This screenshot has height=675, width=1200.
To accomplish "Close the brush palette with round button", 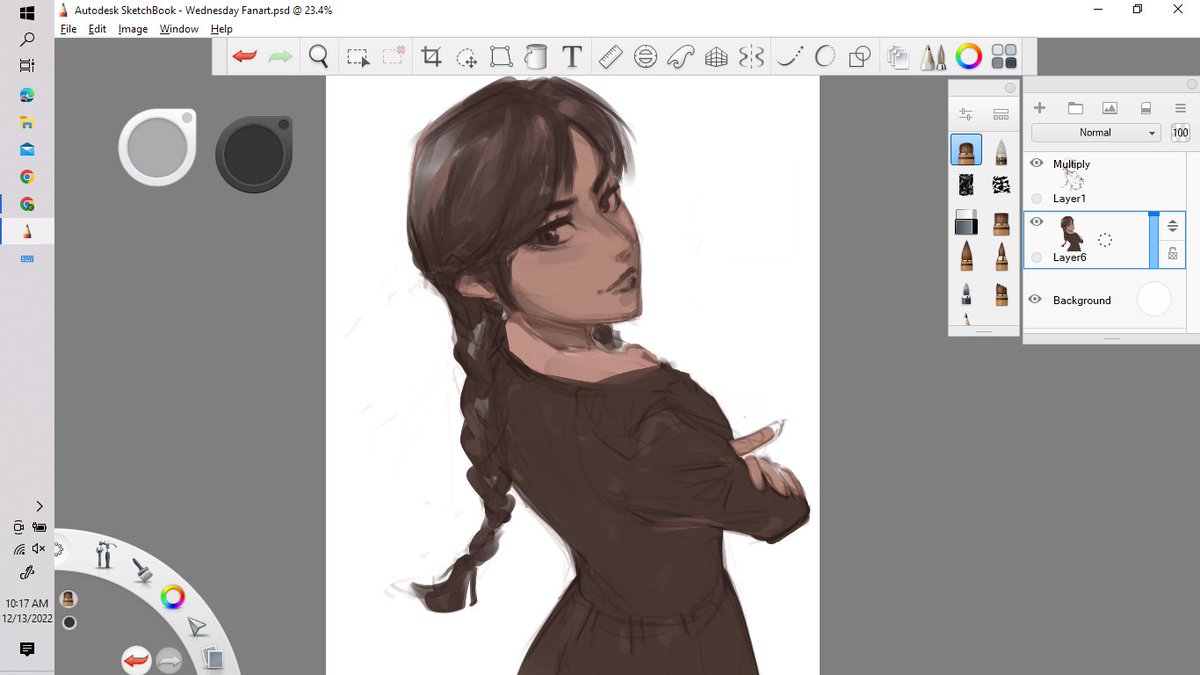I will pyautogui.click(x=1010, y=87).
